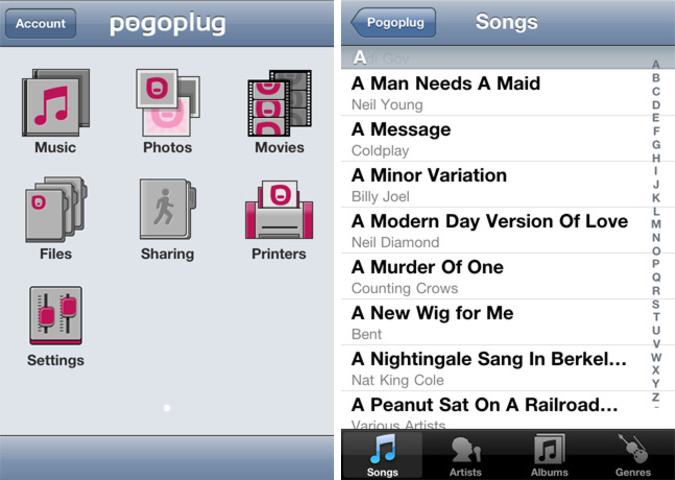Switch to the Songs tab
The image size is (675, 480).
382,454
